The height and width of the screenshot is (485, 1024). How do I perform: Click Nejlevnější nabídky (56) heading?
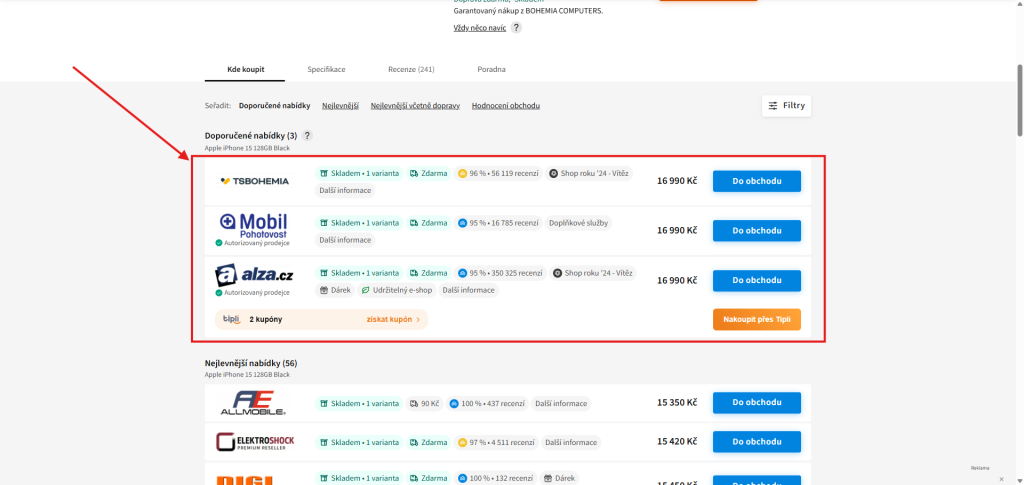[x=251, y=363]
